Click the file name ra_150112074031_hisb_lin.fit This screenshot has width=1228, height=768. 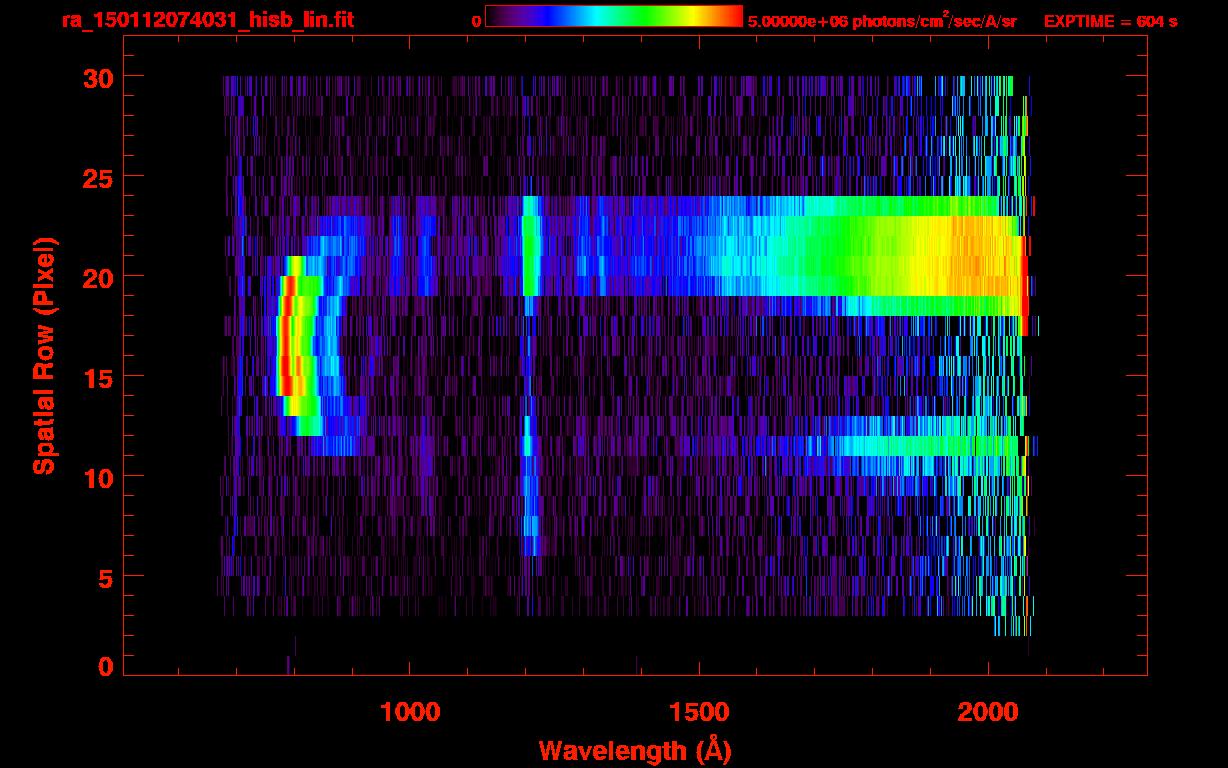coord(206,20)
